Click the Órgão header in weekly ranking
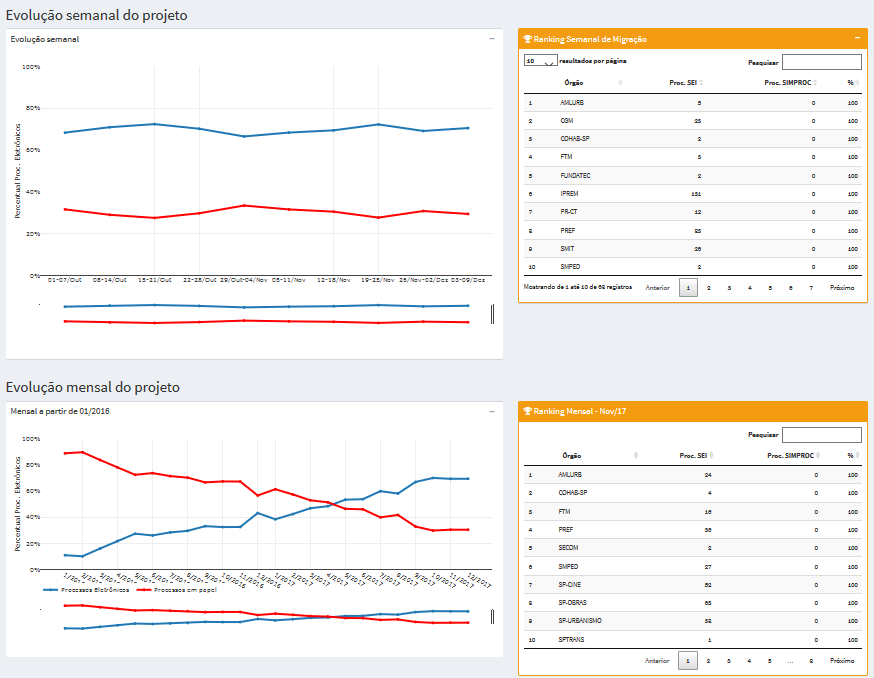Viewport: 874px width, 678px height. point(574,83)
